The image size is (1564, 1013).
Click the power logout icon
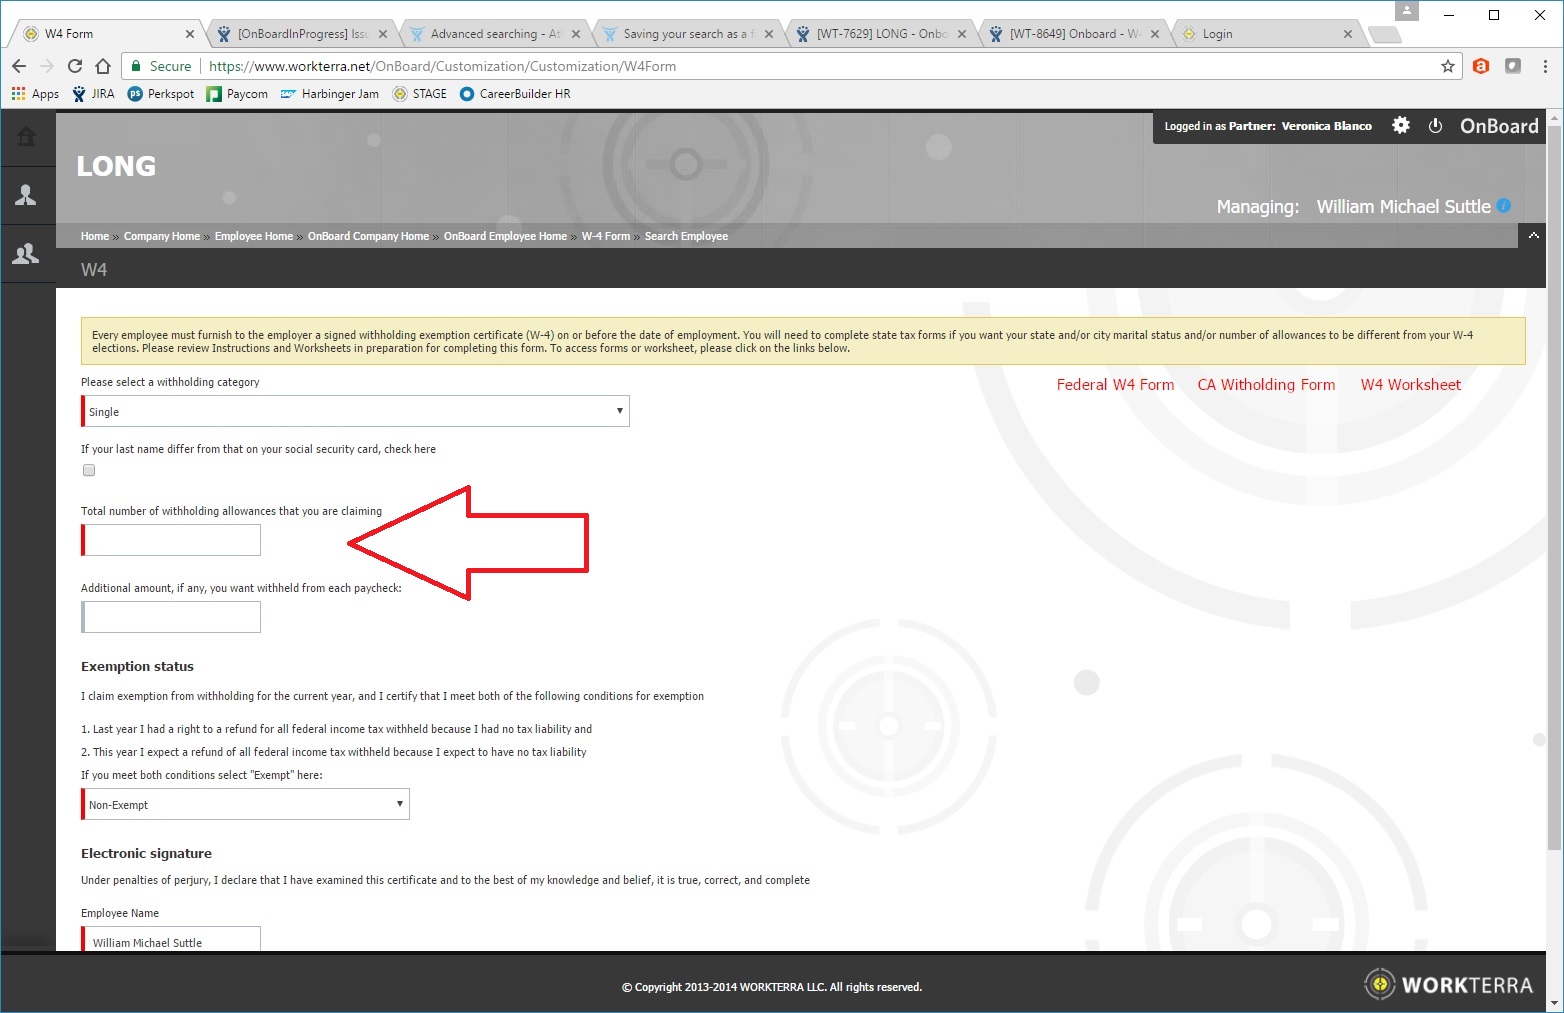(1435, 126)
